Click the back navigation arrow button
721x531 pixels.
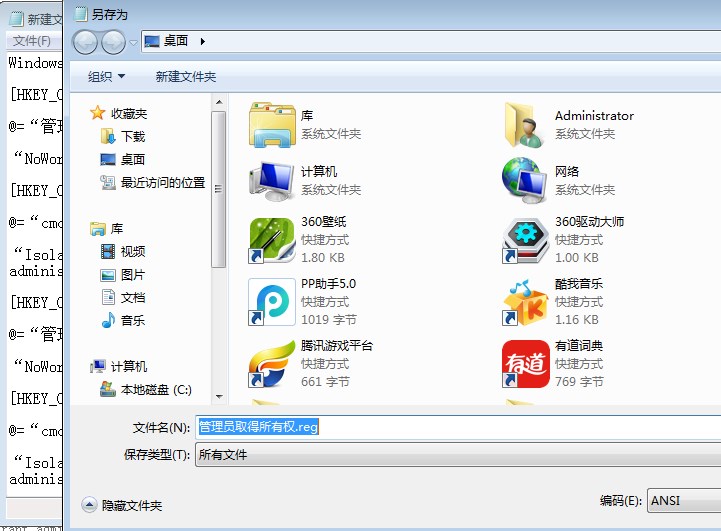point(86,43)
